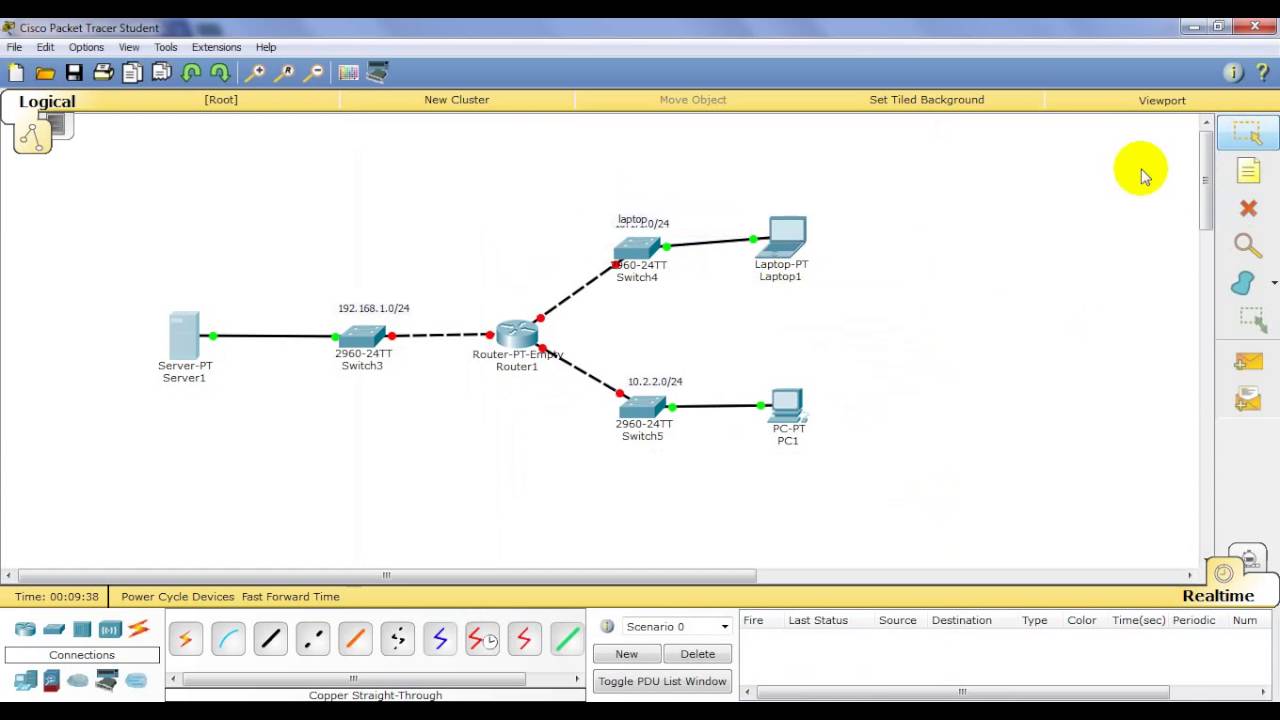The height and width of the screenshot is (720, 1280).
Task: Choose the Select tool in right panel
Action: (x=1247, y=133)
